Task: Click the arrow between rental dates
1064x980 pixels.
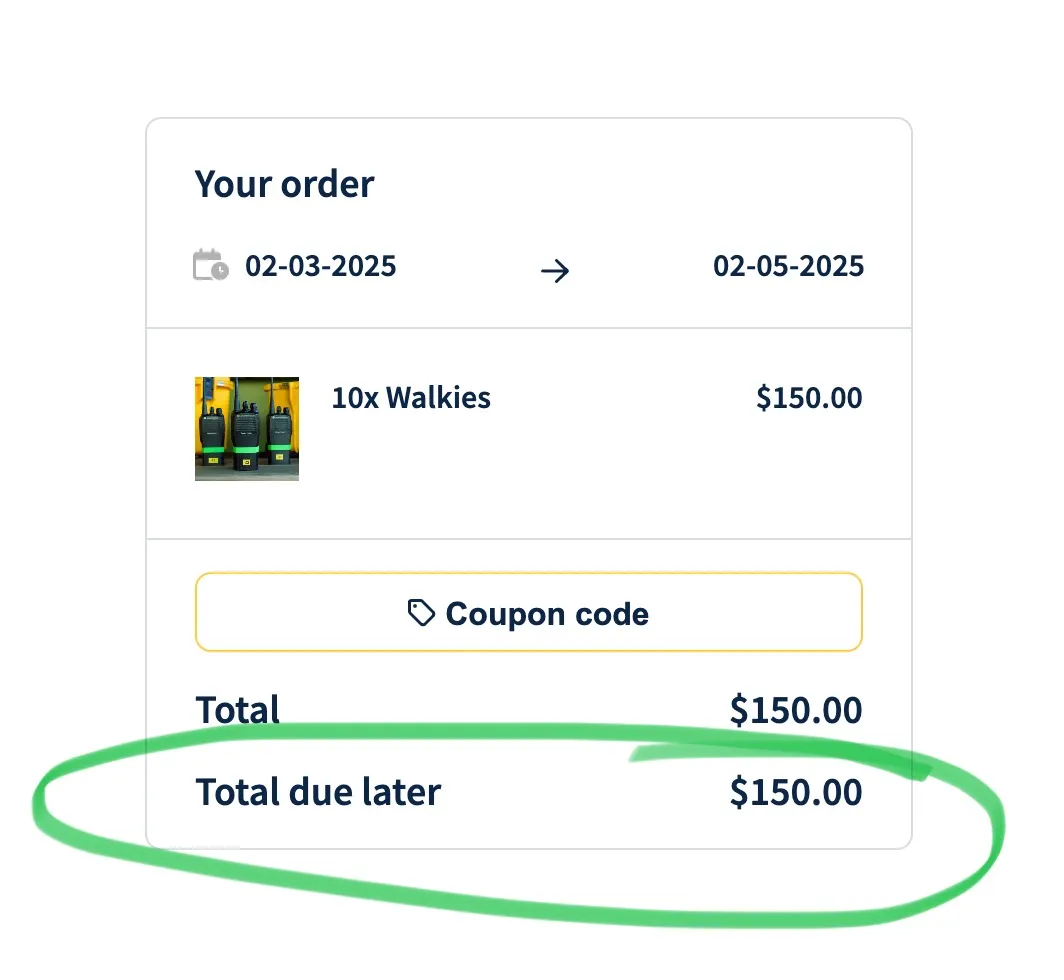Action: [555, 271]
